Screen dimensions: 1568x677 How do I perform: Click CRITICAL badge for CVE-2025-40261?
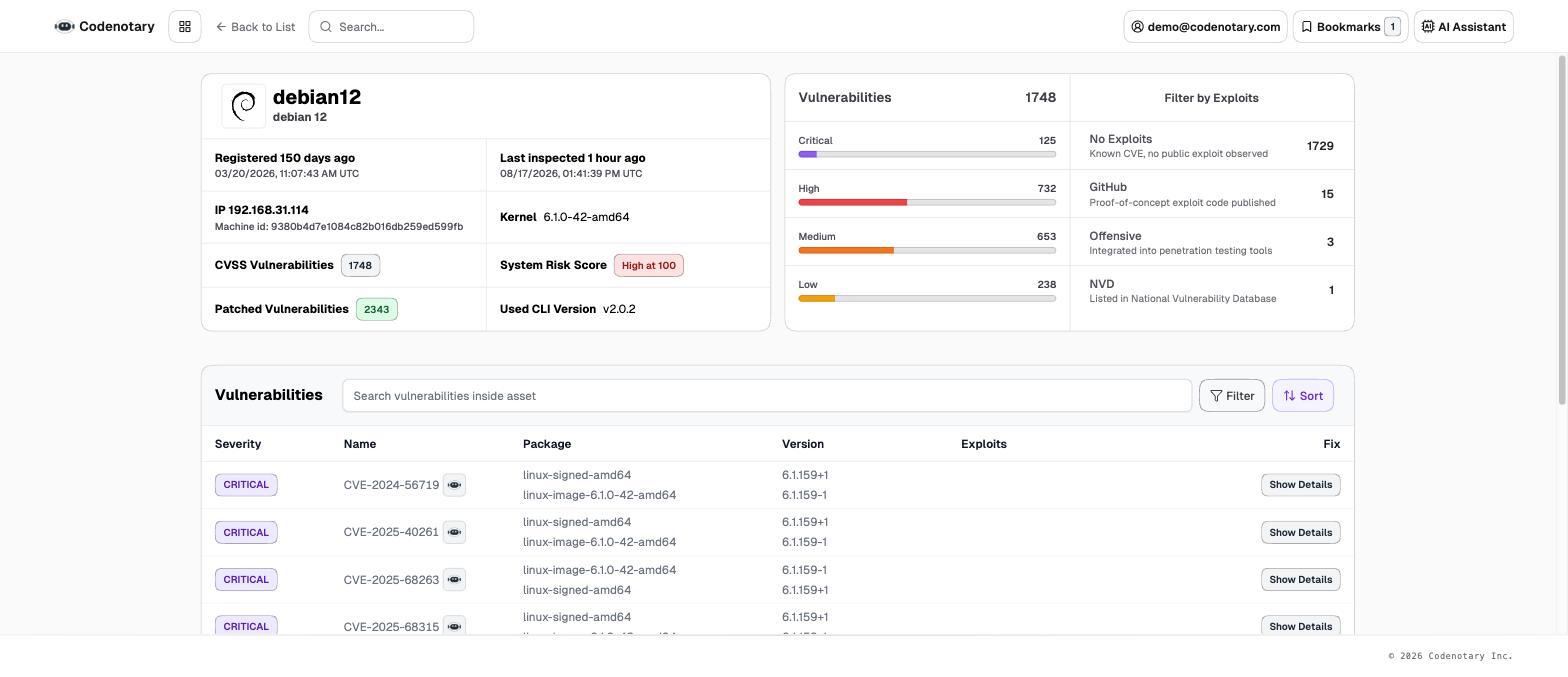point(246,532)
